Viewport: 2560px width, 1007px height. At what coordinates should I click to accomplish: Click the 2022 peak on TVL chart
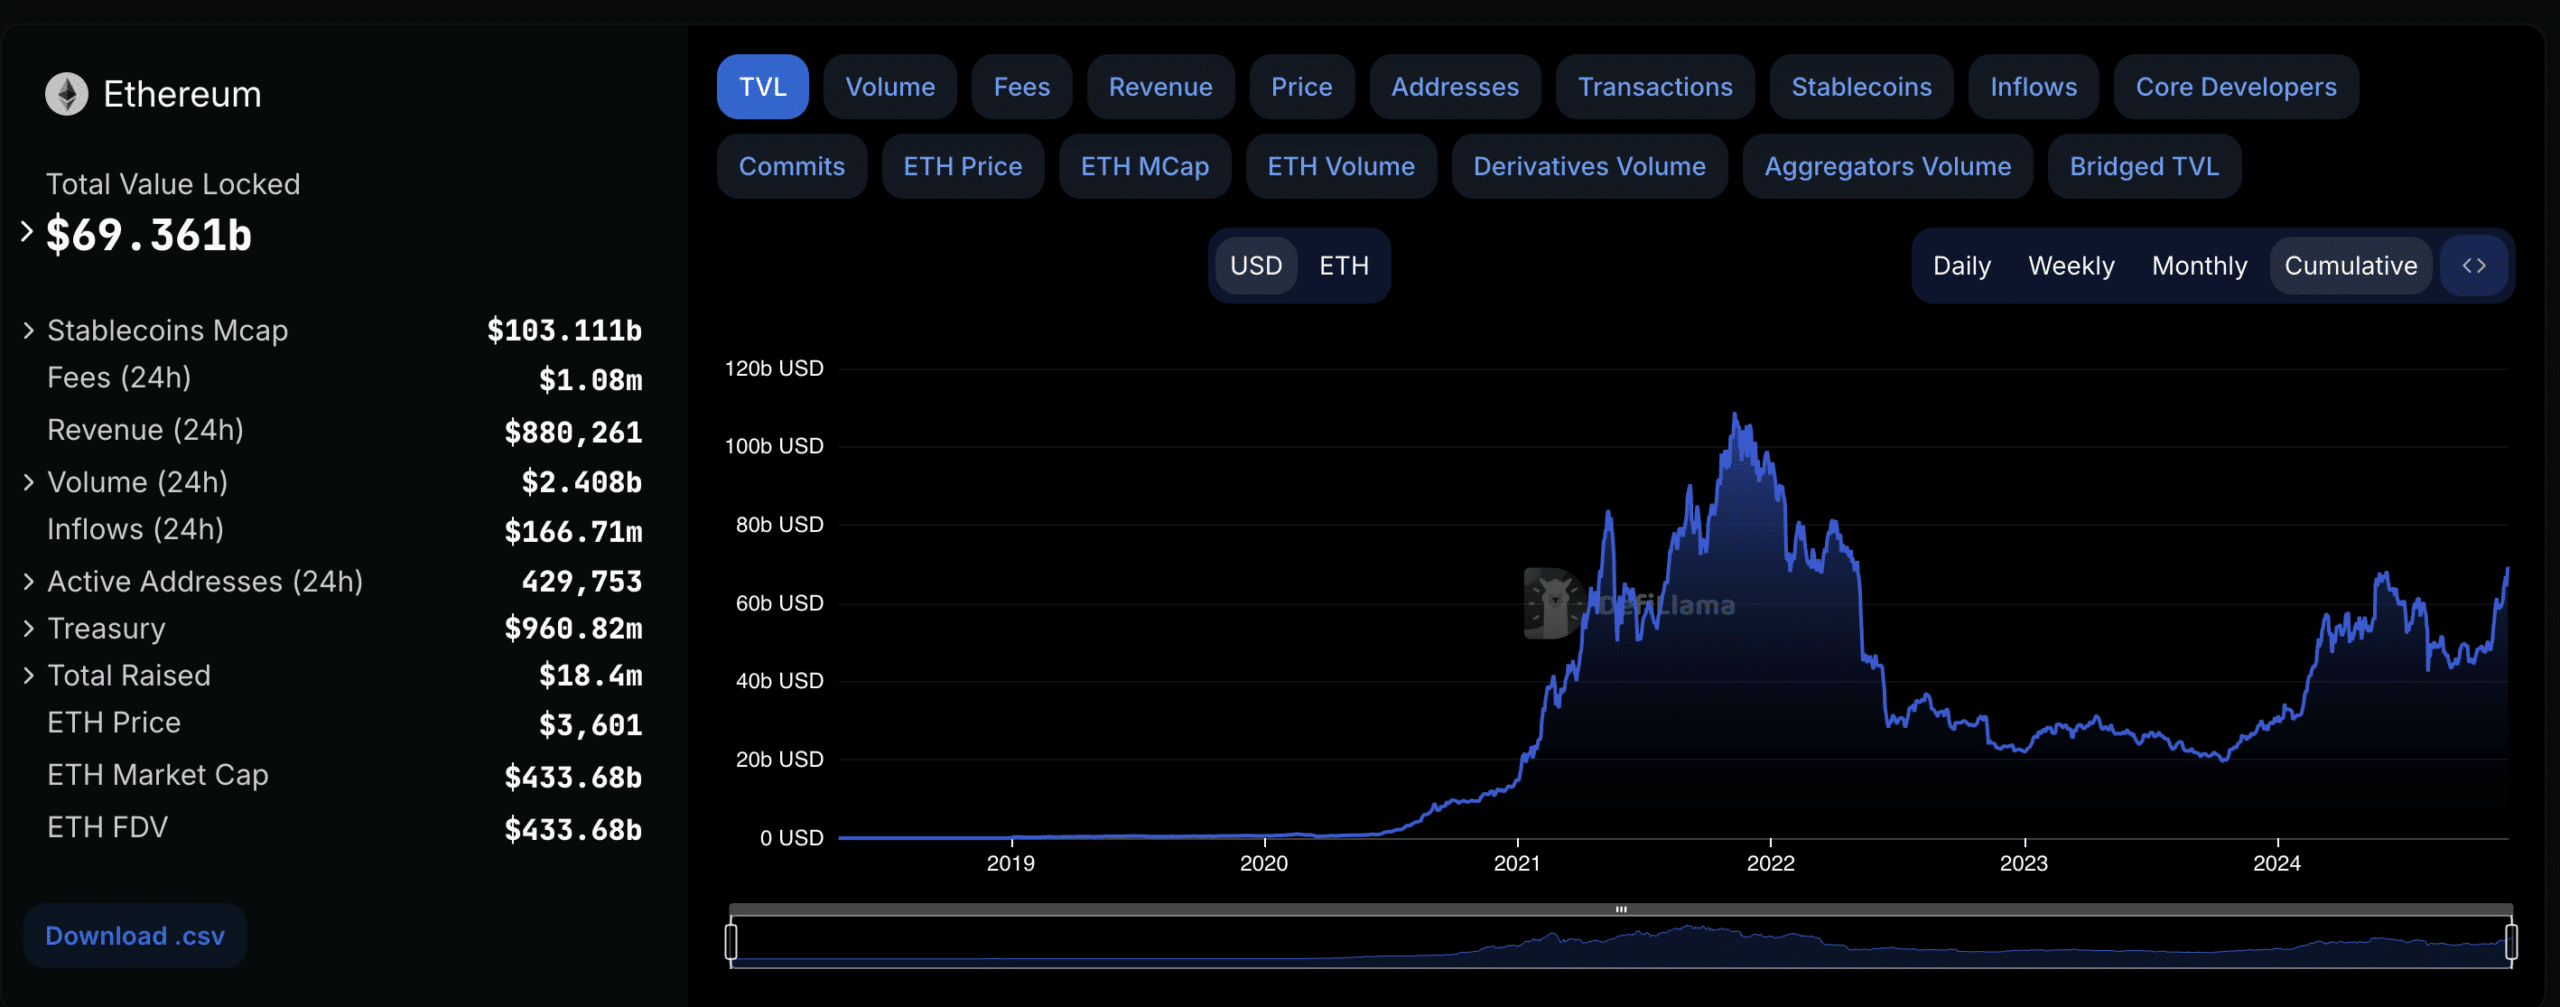click(1735, 414)
